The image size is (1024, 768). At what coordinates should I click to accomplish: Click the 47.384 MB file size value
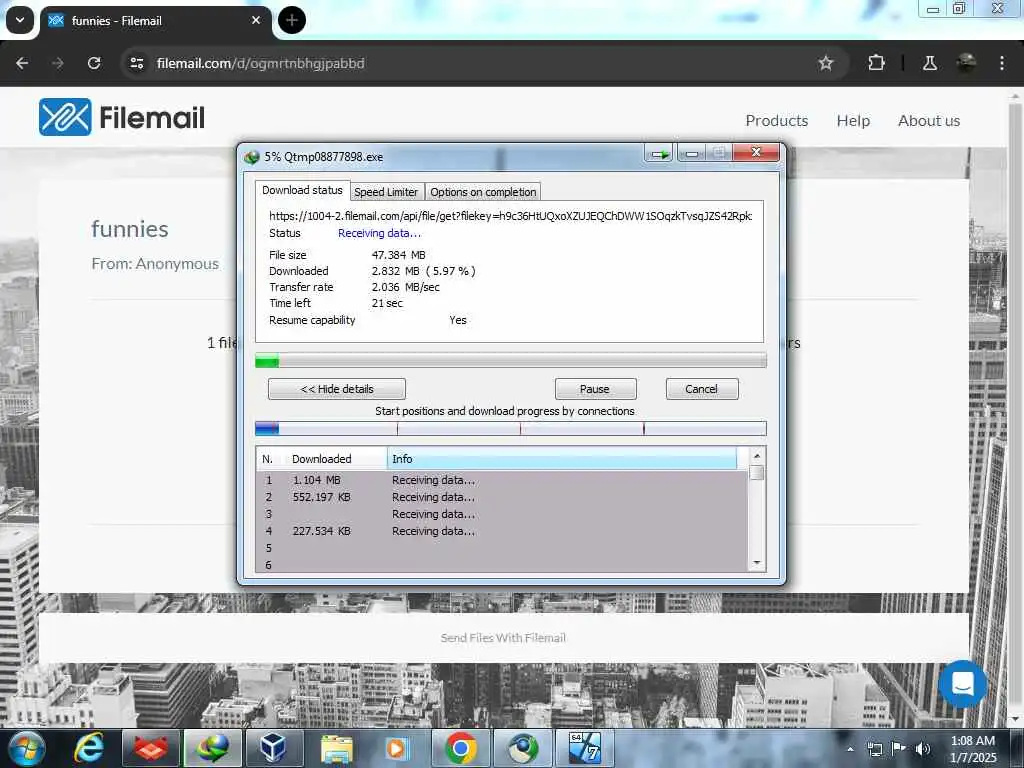tap(398, 255)
